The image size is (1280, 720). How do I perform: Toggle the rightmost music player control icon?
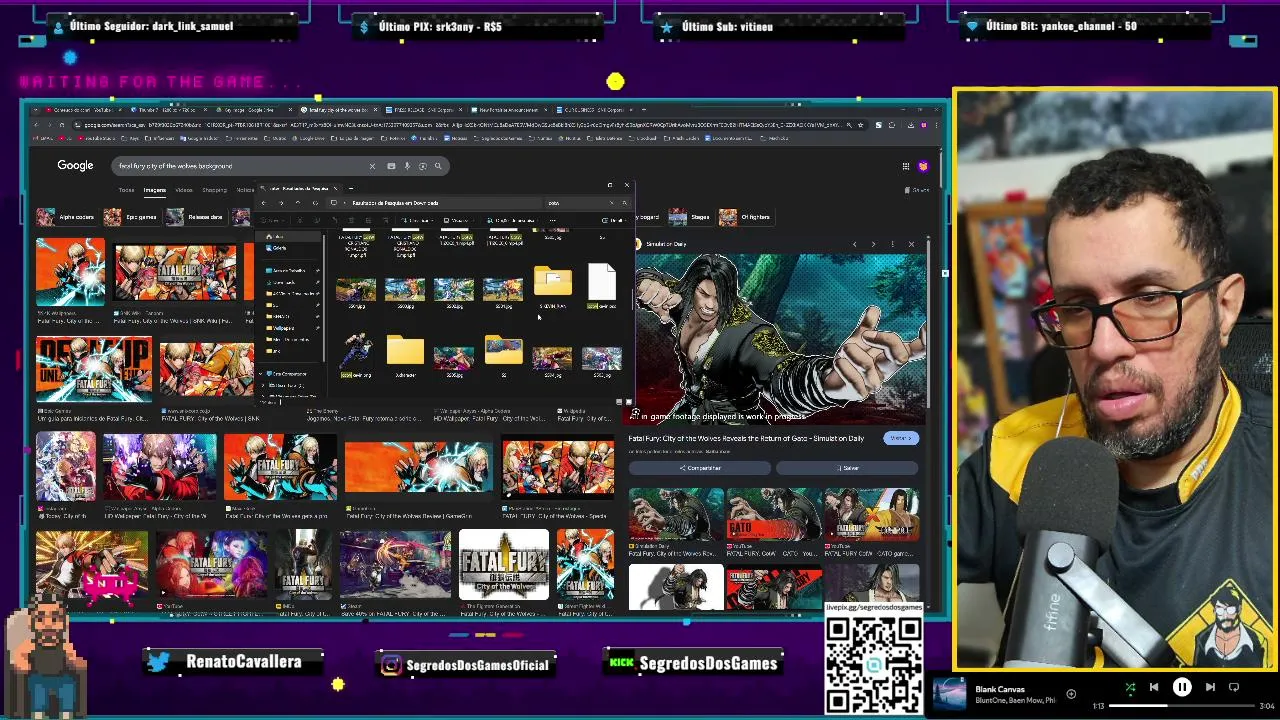pyautogui.click(x=1234, y=687)
